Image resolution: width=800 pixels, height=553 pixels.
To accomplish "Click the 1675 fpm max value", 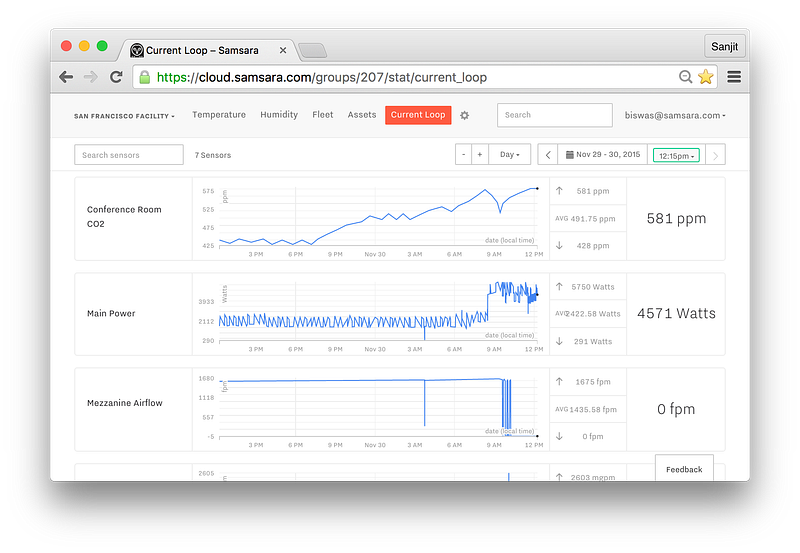I will 593,382.
